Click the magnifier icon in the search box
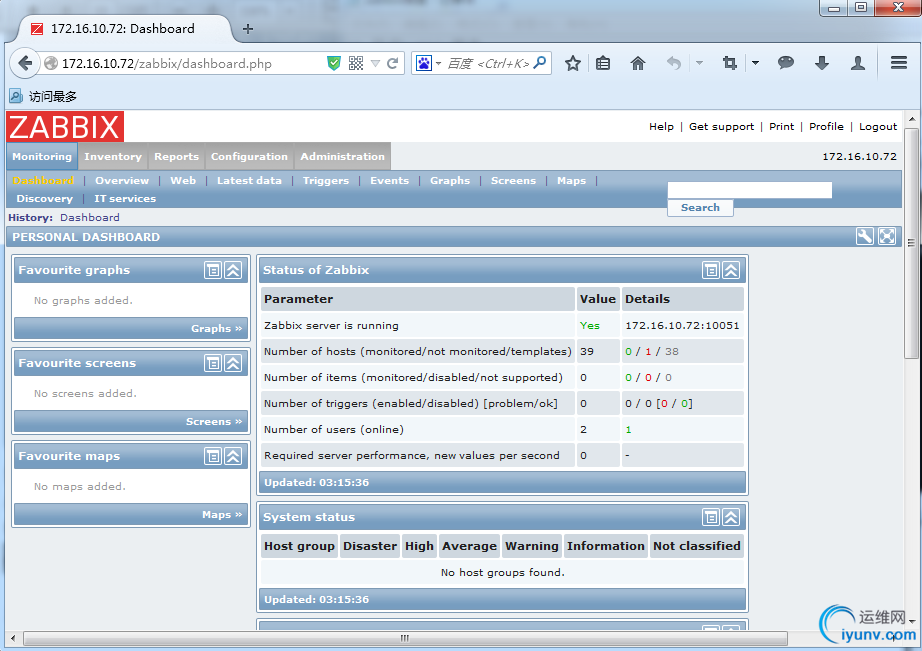Viewport: 922px width, 651px height. tap(540, 62)
